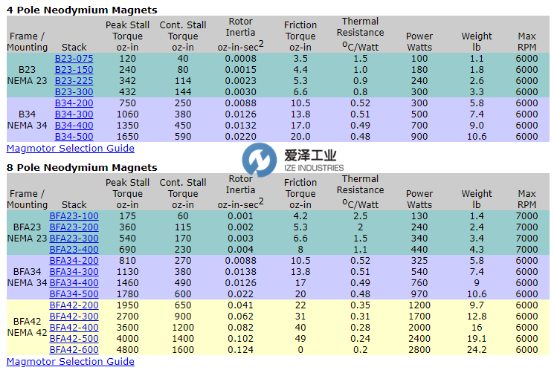Select the BFA23-400 link
The height and width of the screenshot is (370, 554).
tap(74, 249)
